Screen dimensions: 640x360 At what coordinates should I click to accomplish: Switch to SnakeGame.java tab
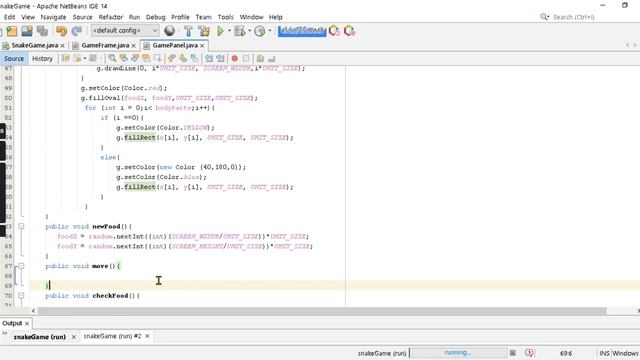[34, 45]
